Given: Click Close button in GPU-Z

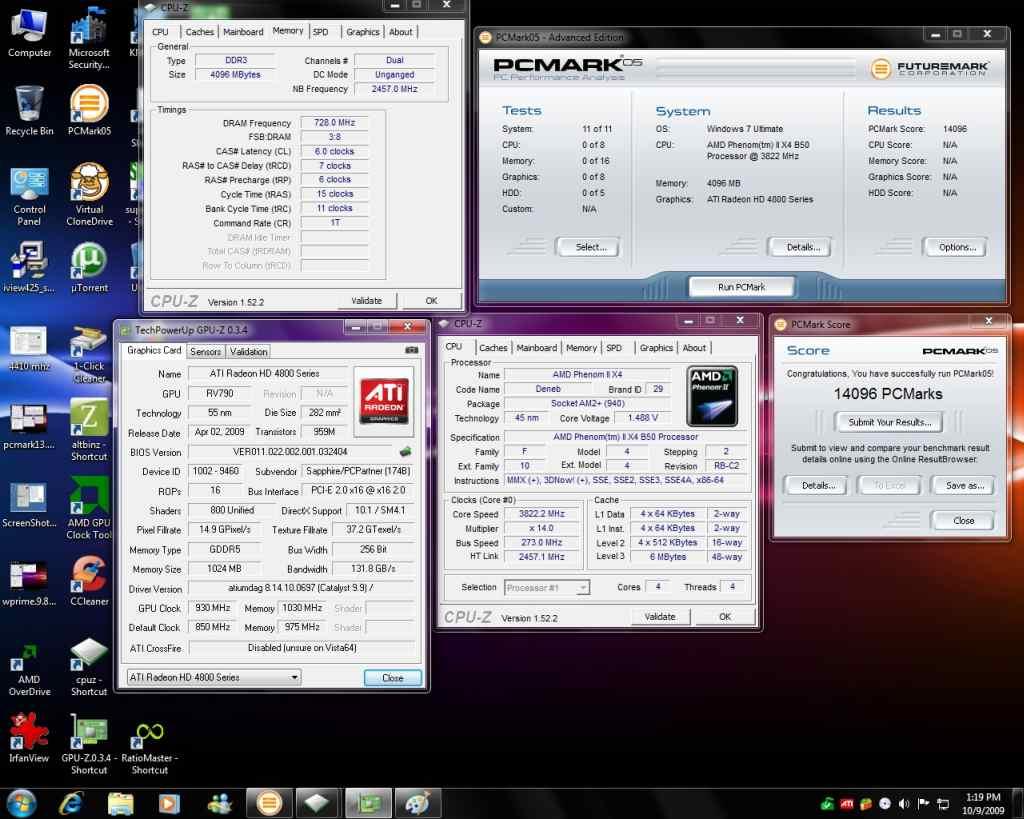Looking at the screenshot, I should coord(392,678).
